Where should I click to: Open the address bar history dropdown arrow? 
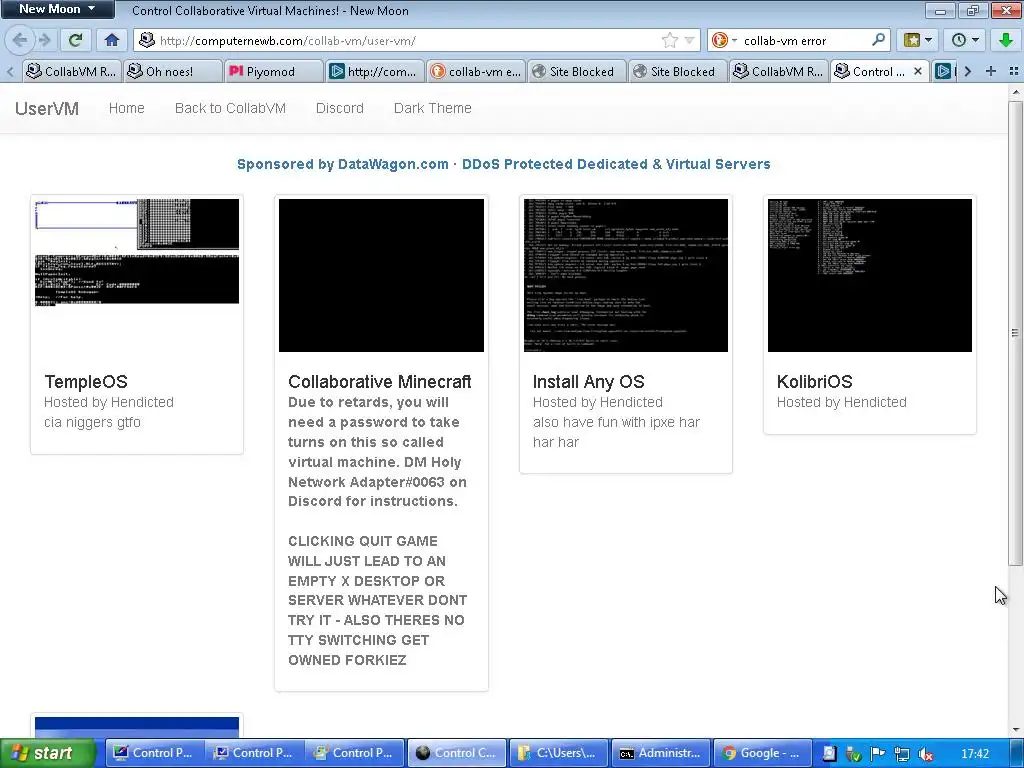[689, 40]
